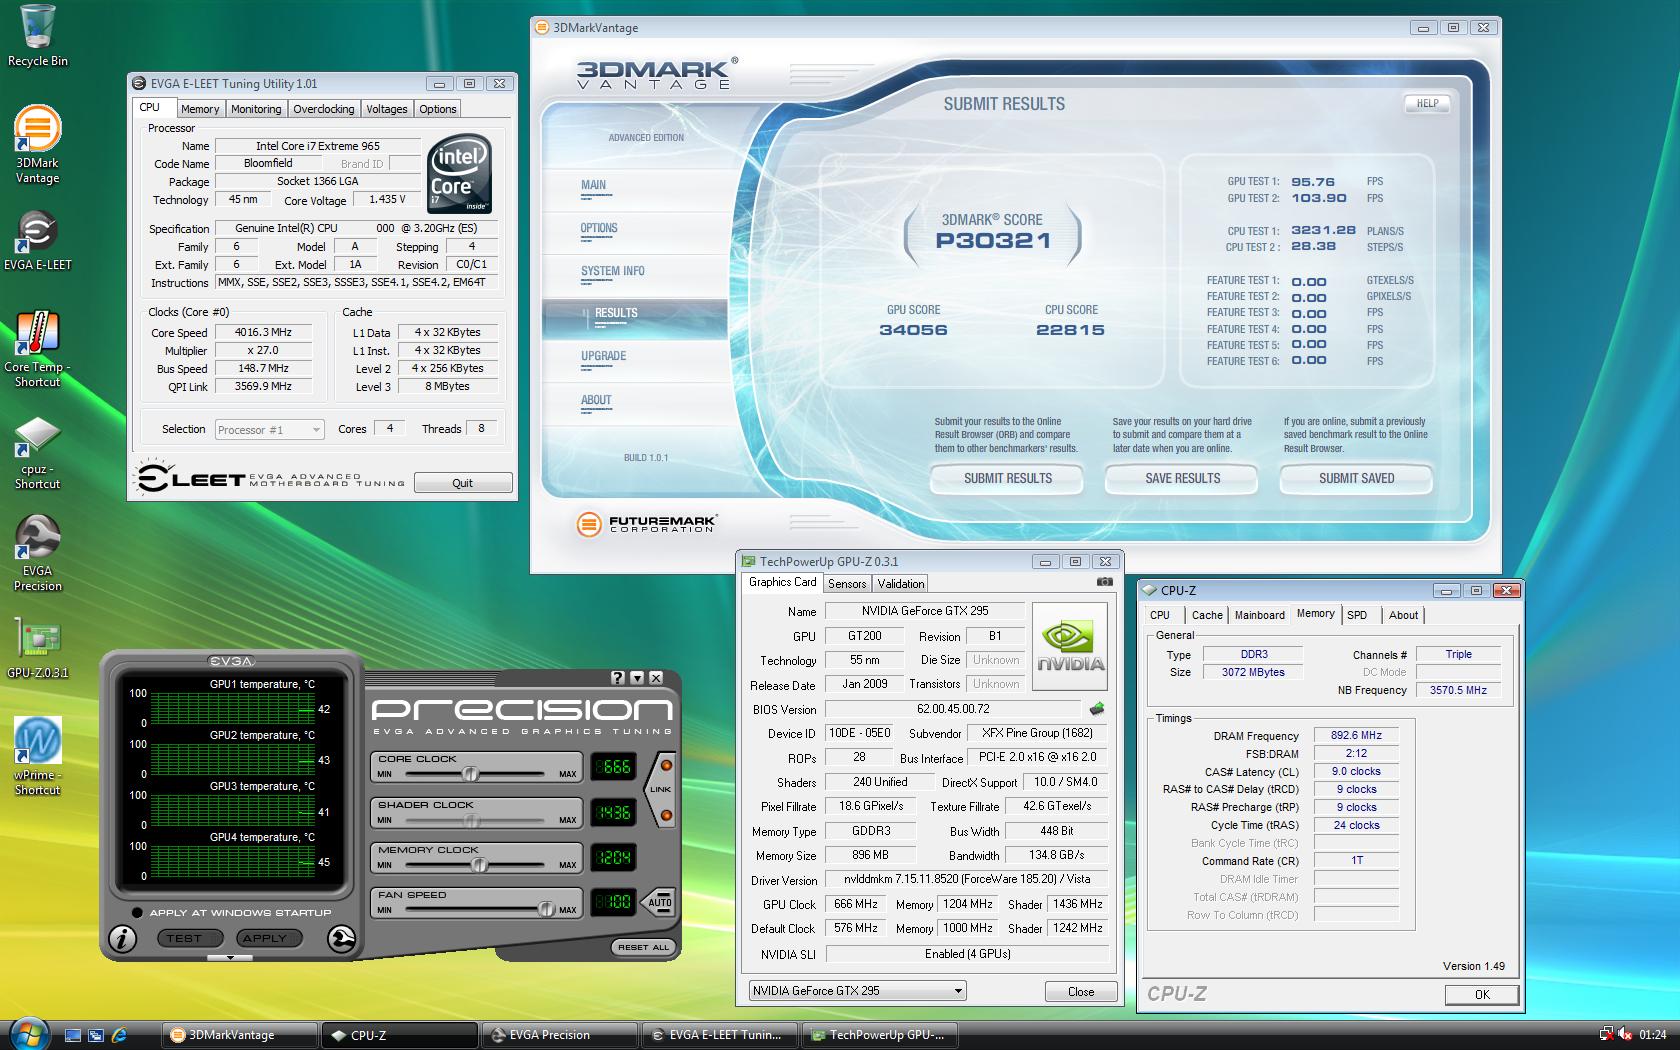This screenshot has width=1680, height=1050.
Task: Click the Precision info icon
Action: (123, 938)
